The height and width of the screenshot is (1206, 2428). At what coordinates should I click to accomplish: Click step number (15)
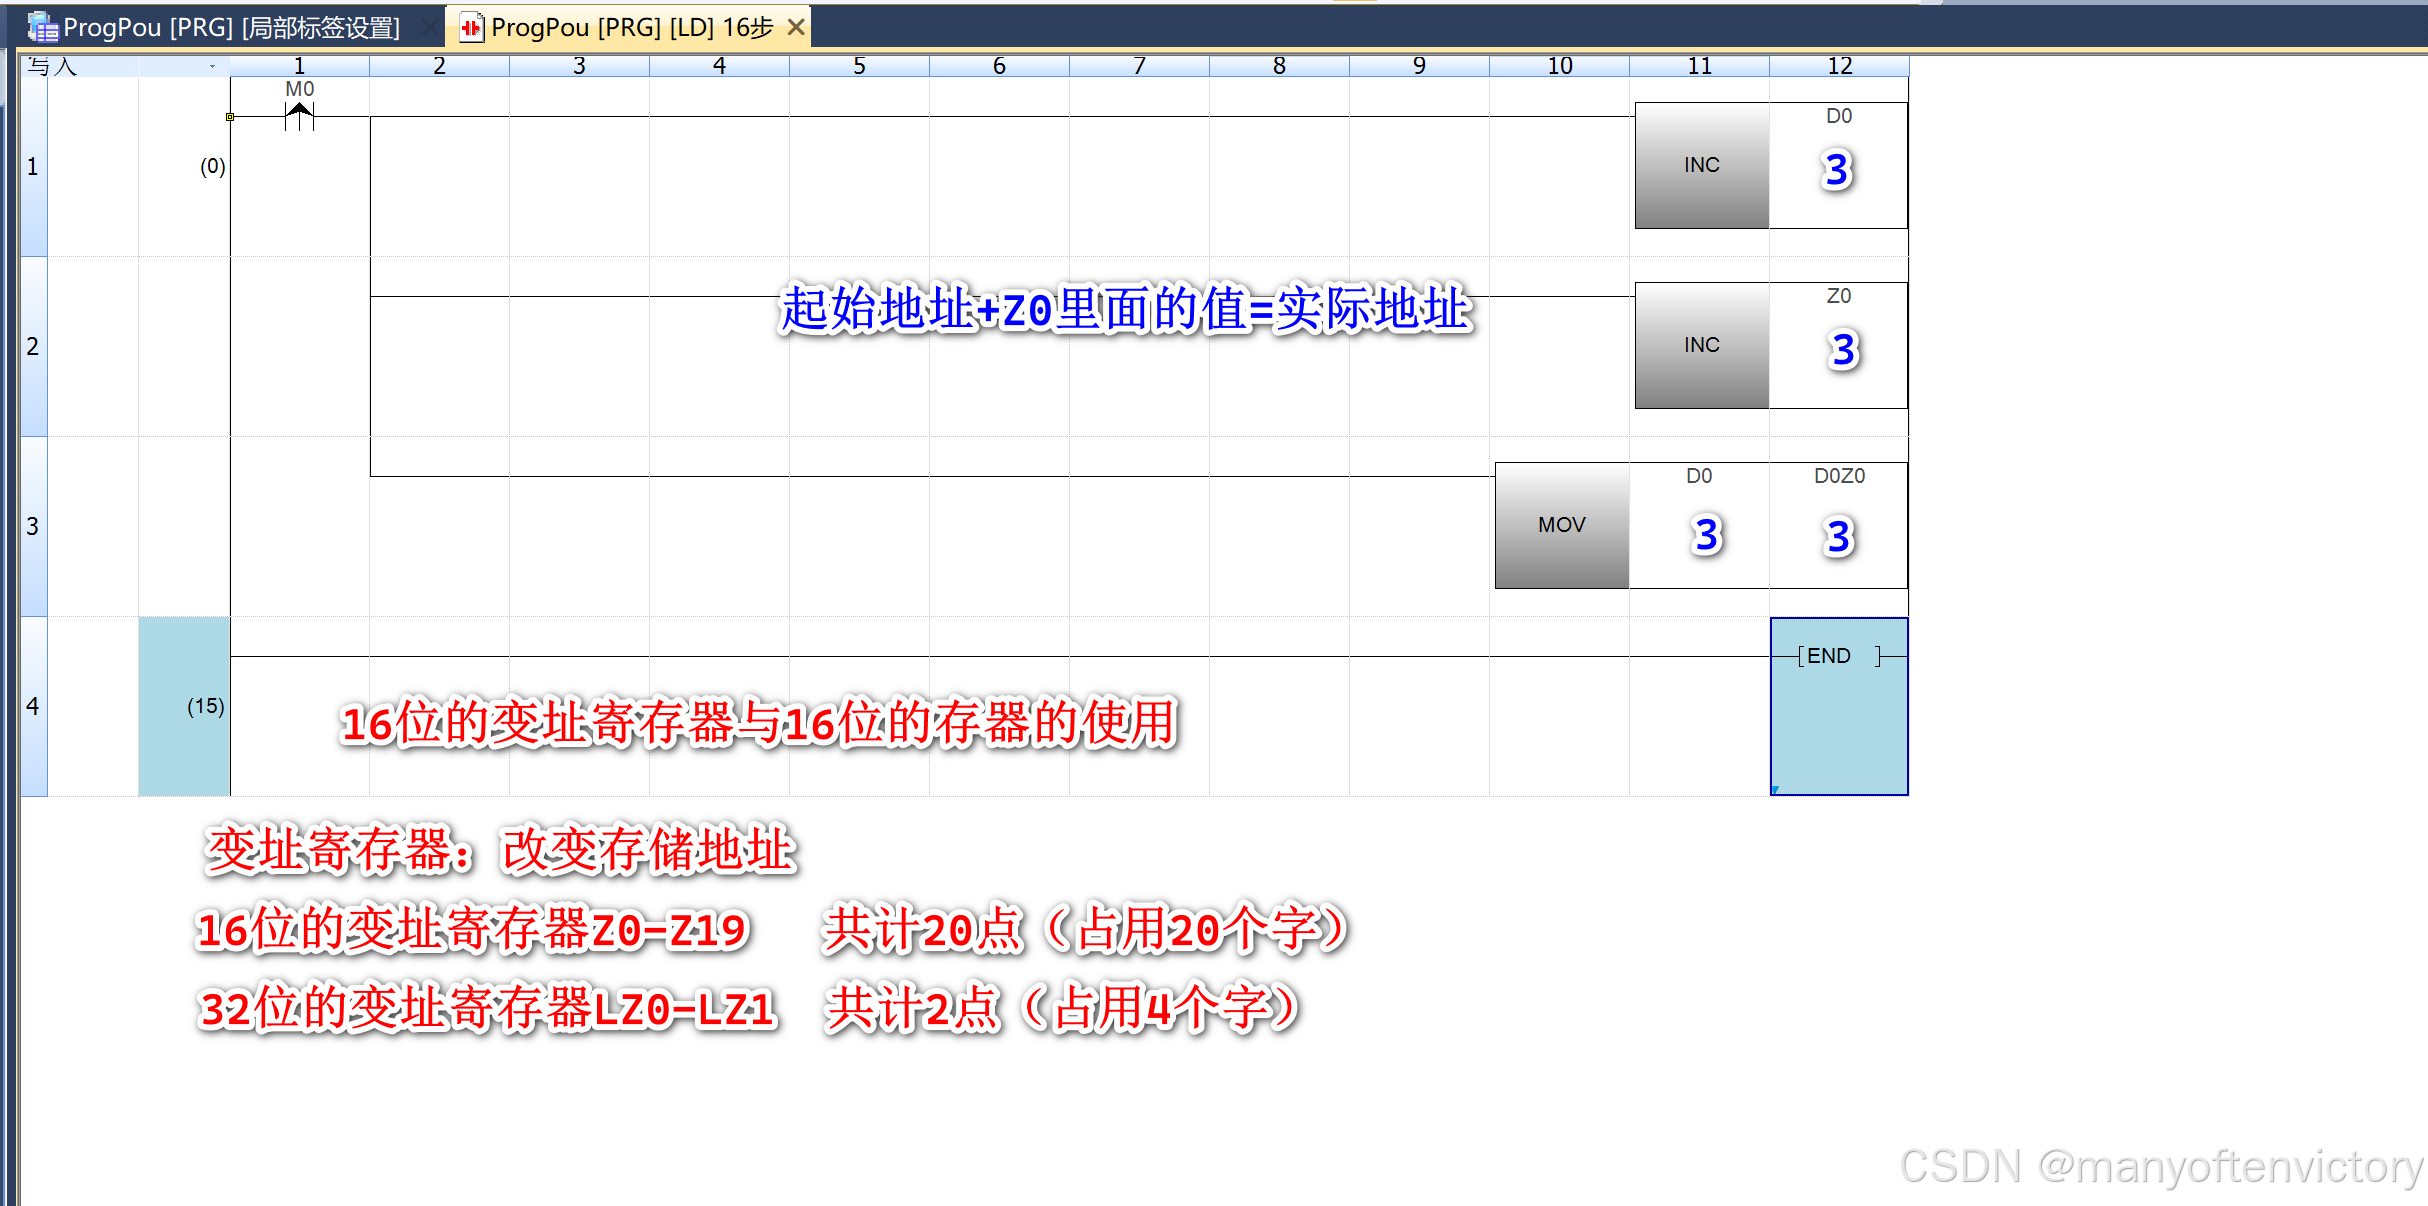click(x=205, y=706)
